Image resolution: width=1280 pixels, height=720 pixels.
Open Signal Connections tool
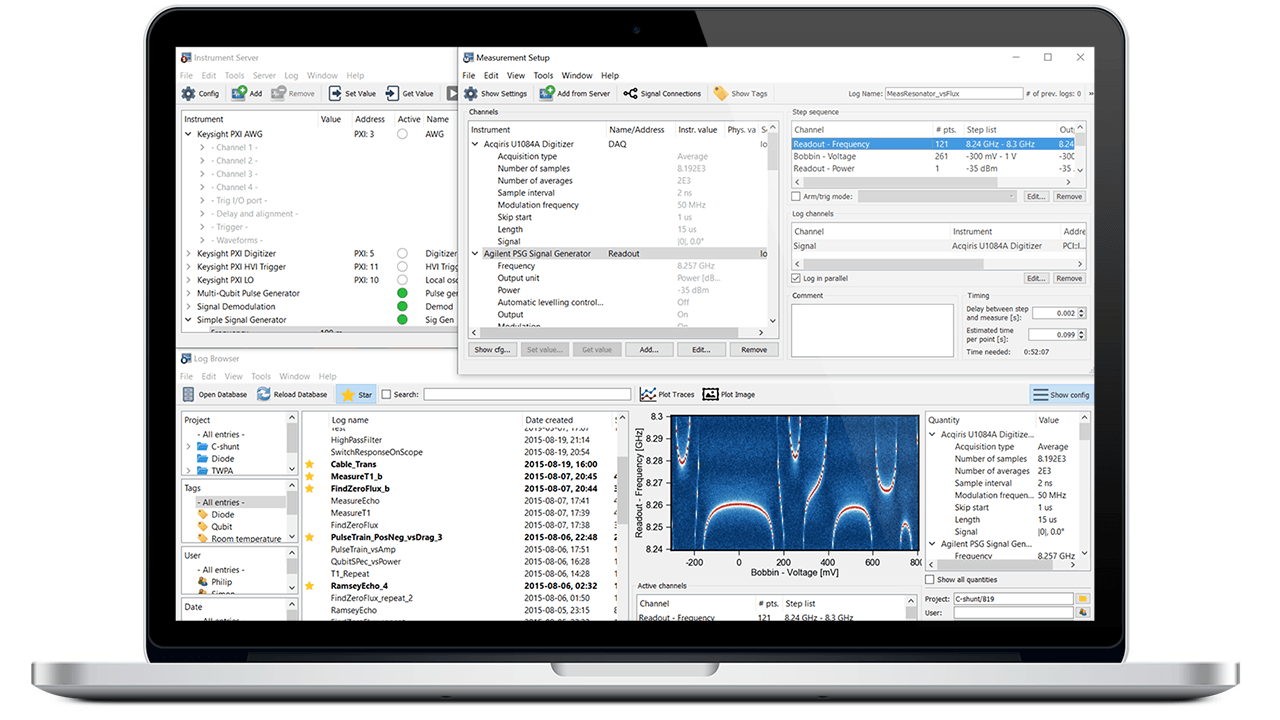(x=631, y=93)
